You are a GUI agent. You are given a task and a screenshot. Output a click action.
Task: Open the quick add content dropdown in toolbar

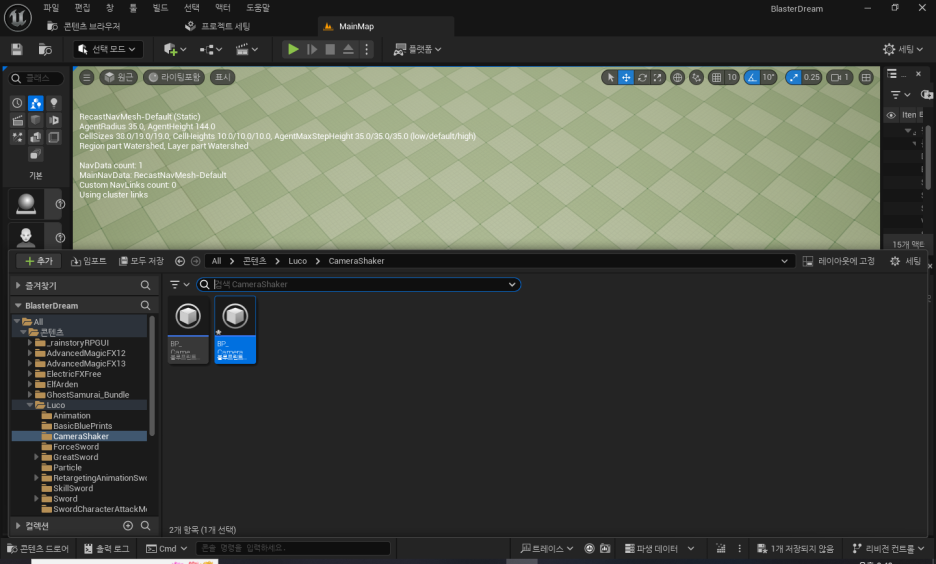(175, 49)
